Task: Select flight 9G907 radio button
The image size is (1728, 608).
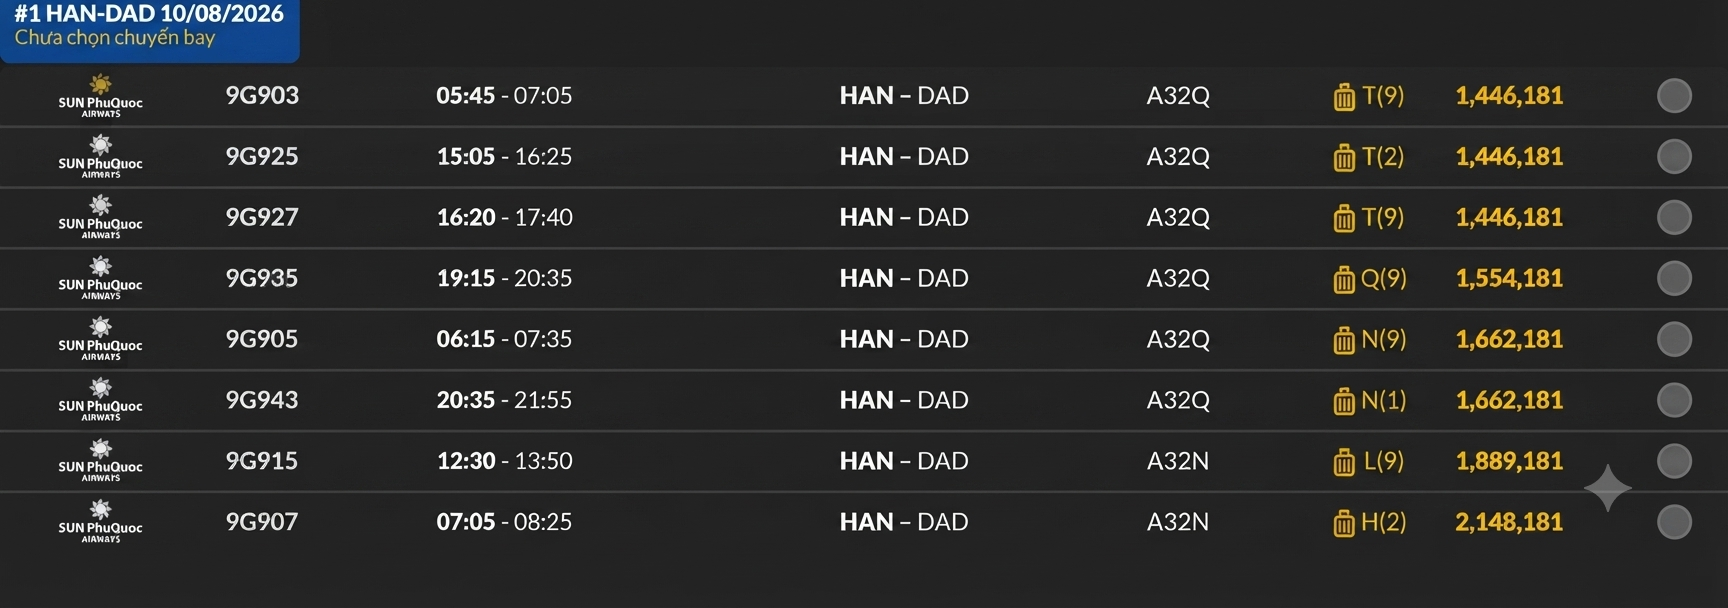Action: pos(1674,522)
